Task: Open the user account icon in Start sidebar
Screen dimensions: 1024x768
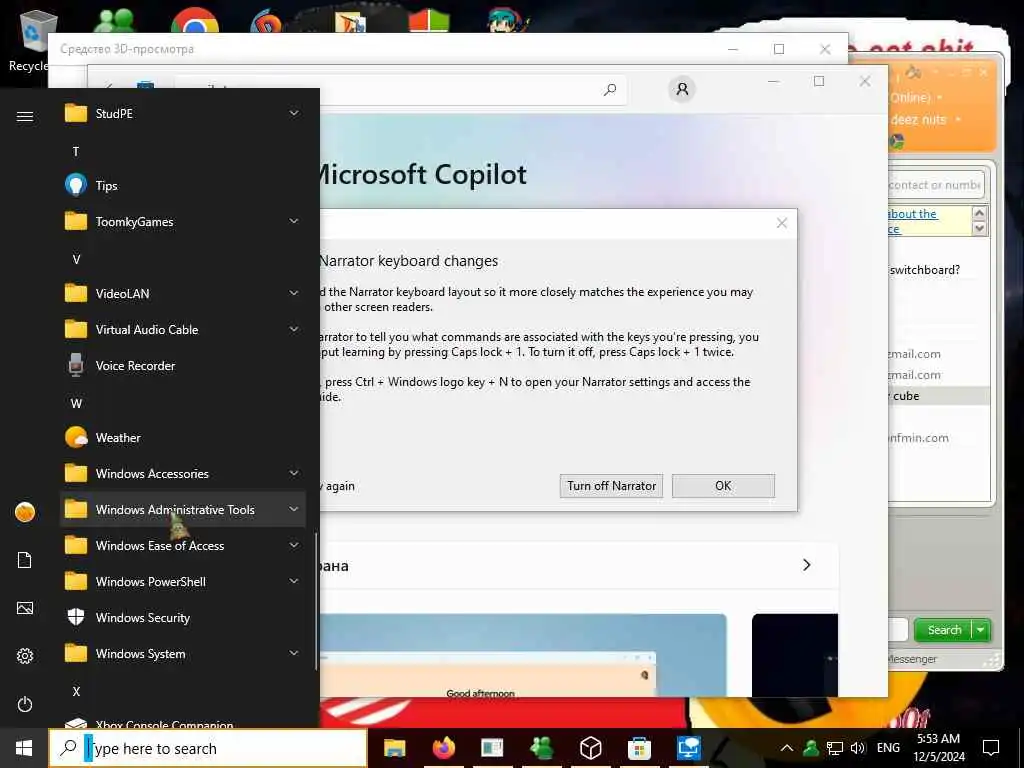Action: pyautogui.click(x=25, y=512)
